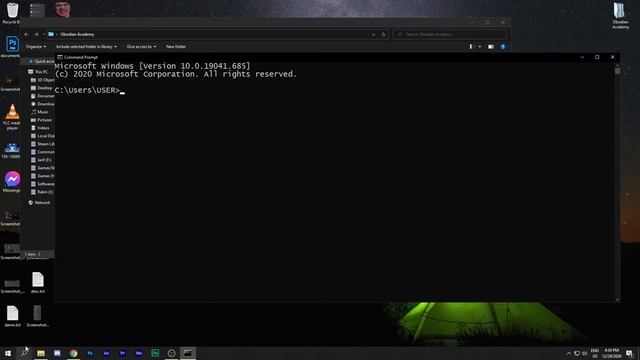
Task: Click the Obsidian Academy address bar path
Action: tap(77, 34)
